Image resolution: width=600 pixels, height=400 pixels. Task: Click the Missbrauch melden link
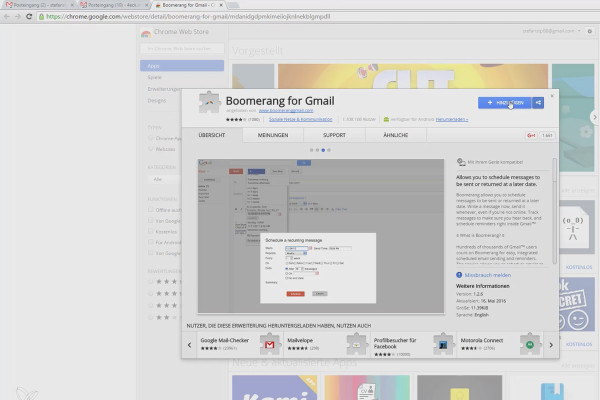[x=488, y=275]
